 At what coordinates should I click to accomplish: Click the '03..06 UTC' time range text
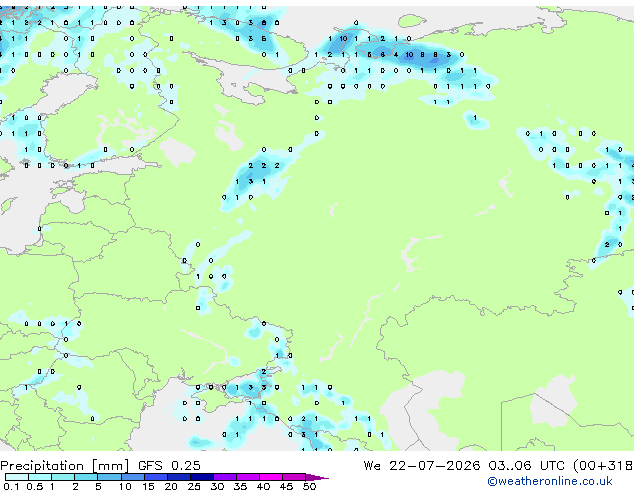tap(526, 466)
